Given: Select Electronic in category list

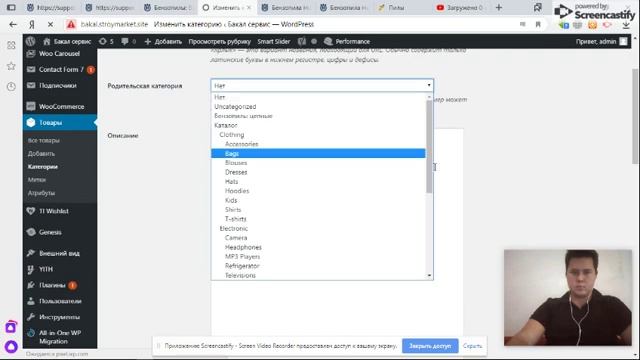Looking at the screenshot, I should pyautogui.click(x=318, y=229).
